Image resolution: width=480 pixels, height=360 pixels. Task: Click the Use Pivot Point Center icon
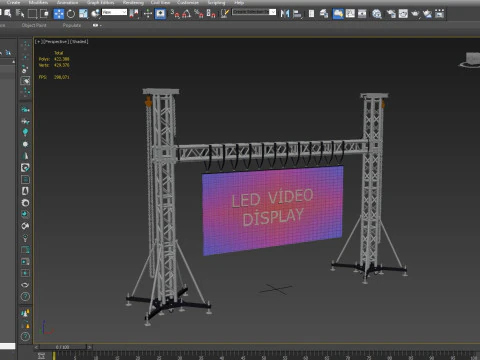pyautogui.click(x=134, y=13)
